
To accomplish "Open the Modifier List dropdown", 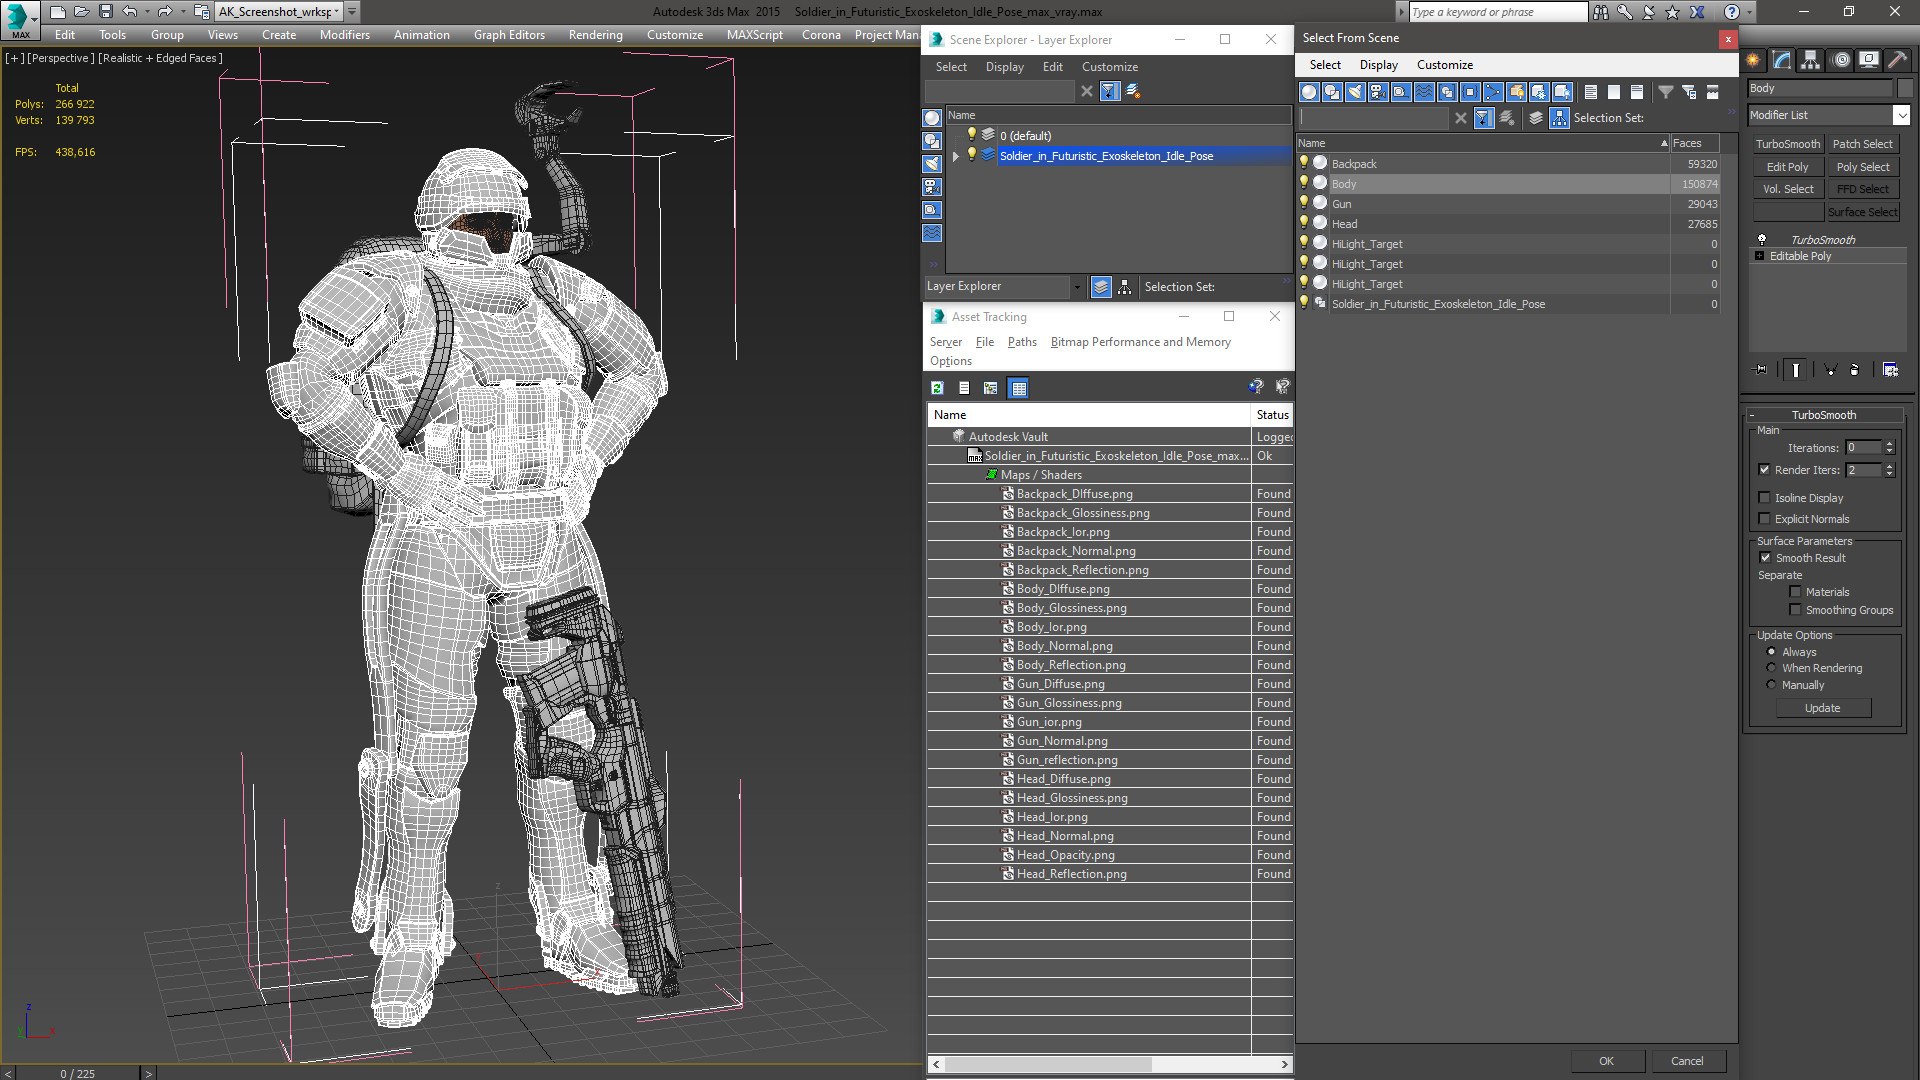I will [1901, 115].
